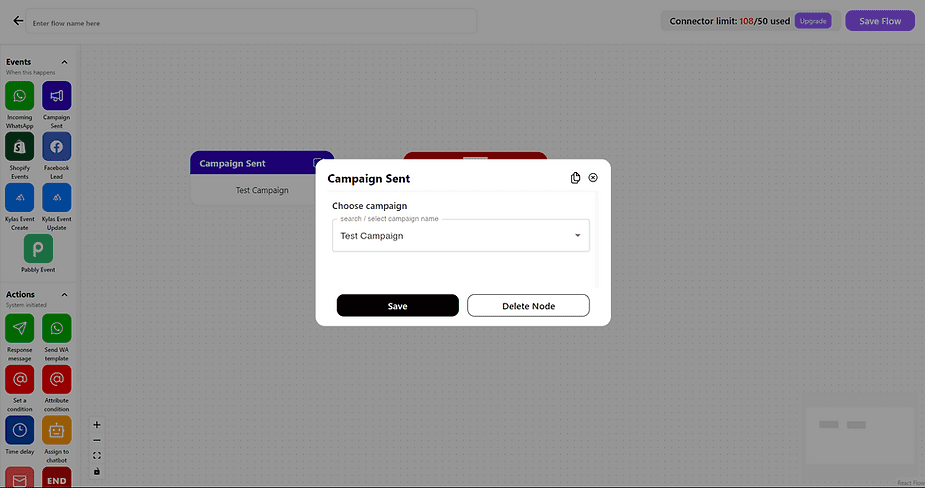This screenshot has height=488, width=925.
Task: Select the Send WA template action icon
Action: tap(57, 328)
